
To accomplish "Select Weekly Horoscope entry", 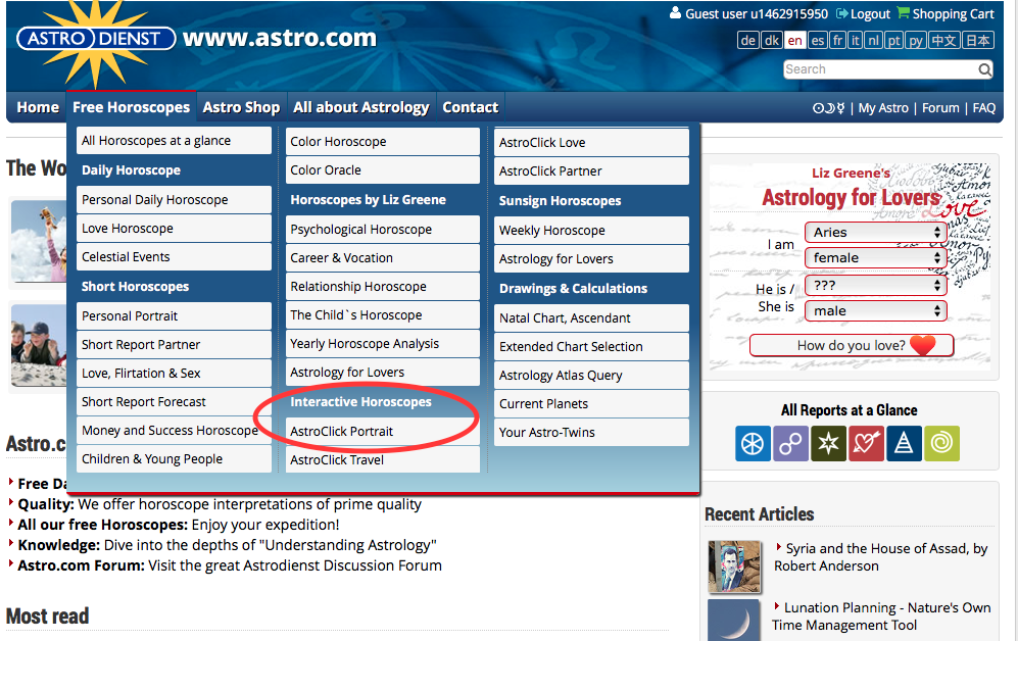I will click(591, 231).
